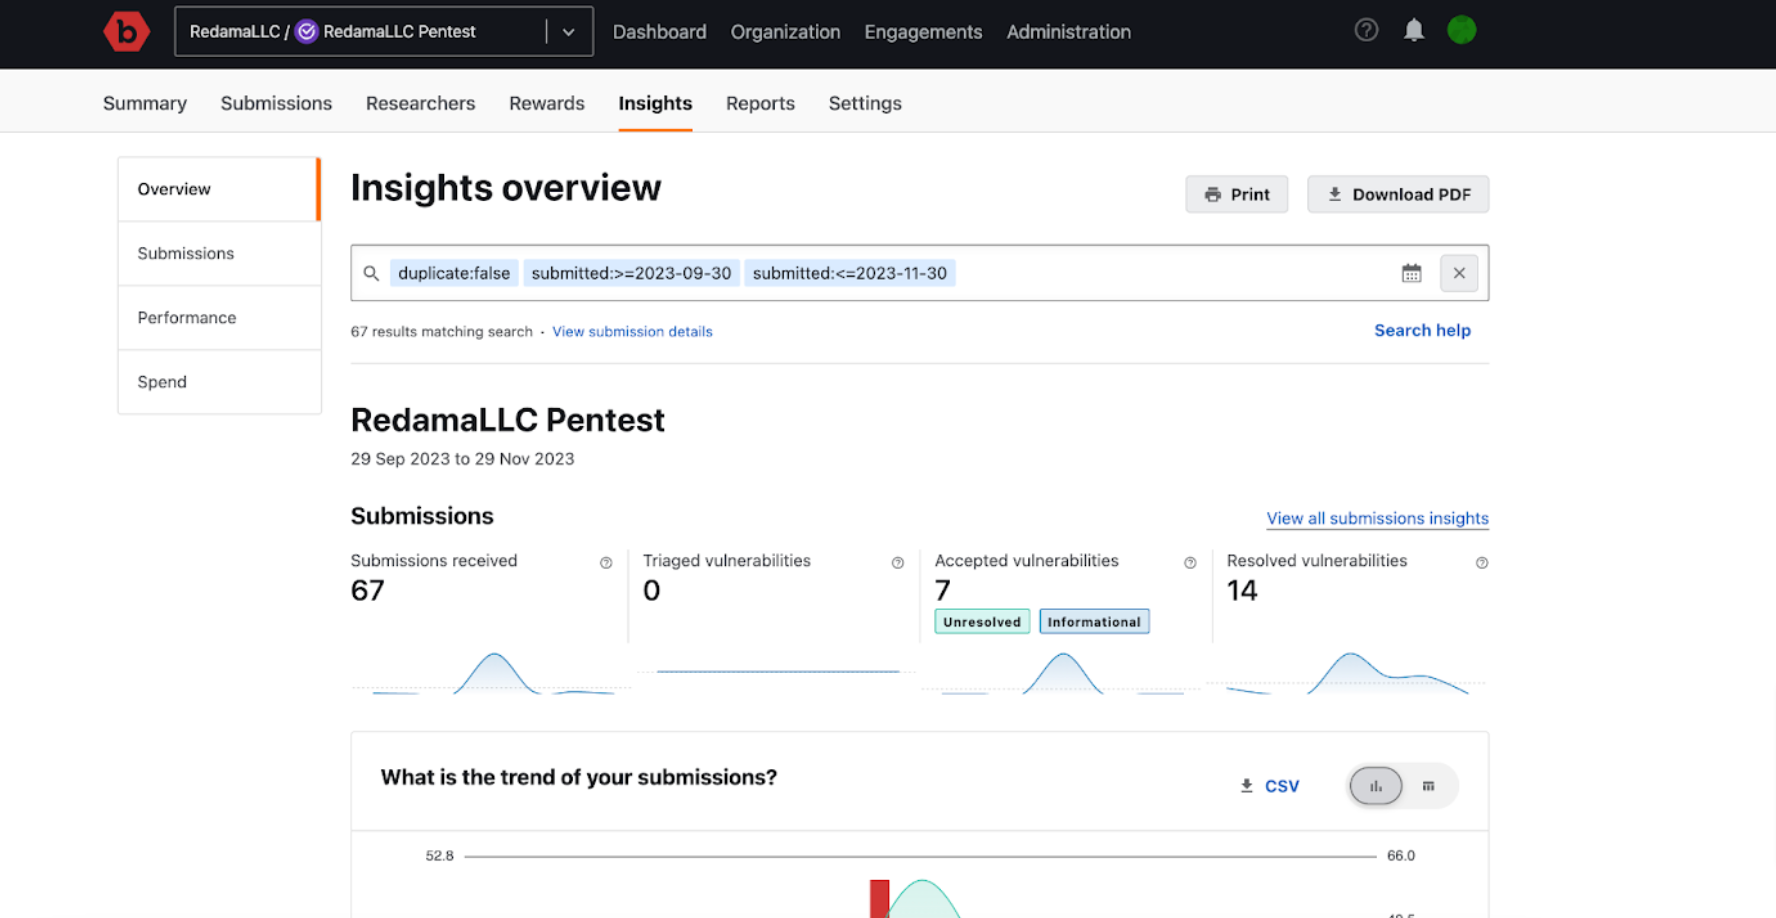
Task: Select Submissions in the sidebar
Action: pyautogui.click(x=219, y=253)
